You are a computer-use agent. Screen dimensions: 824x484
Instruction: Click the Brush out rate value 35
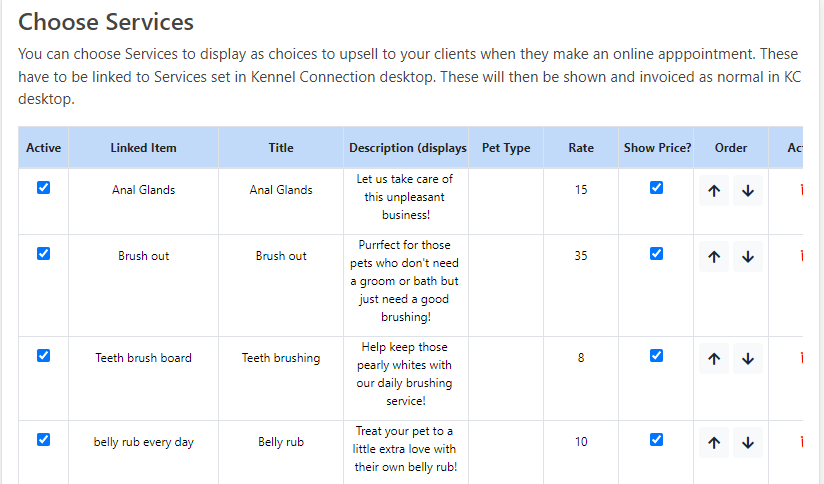[581, 256]
